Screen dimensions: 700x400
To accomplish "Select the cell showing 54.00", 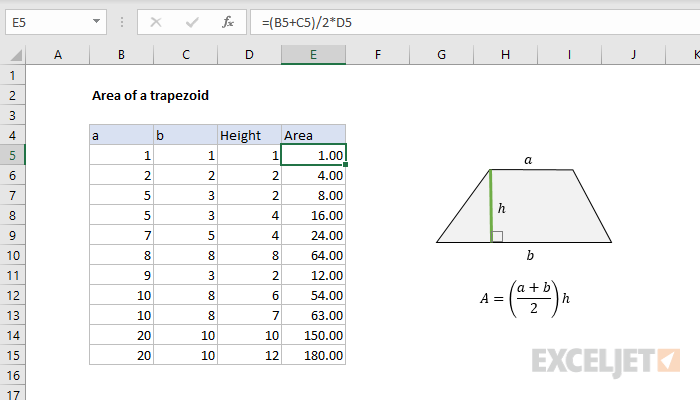I will pos(313,296).
